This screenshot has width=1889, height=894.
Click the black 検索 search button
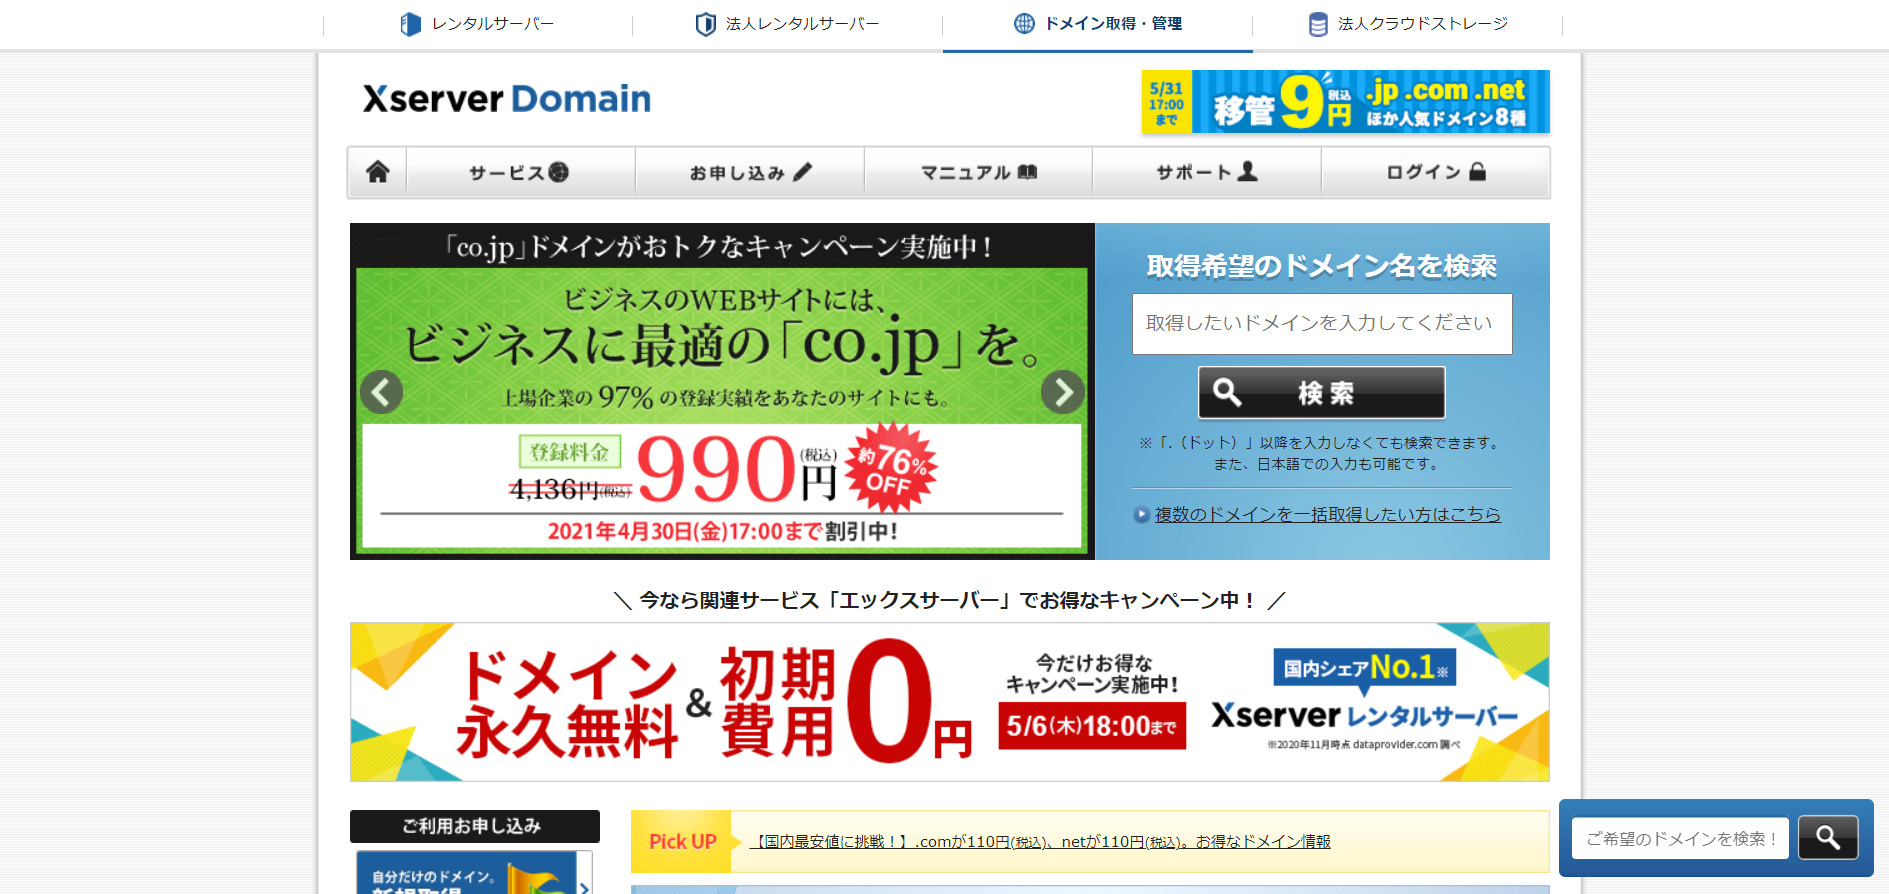click(1322, 392)
